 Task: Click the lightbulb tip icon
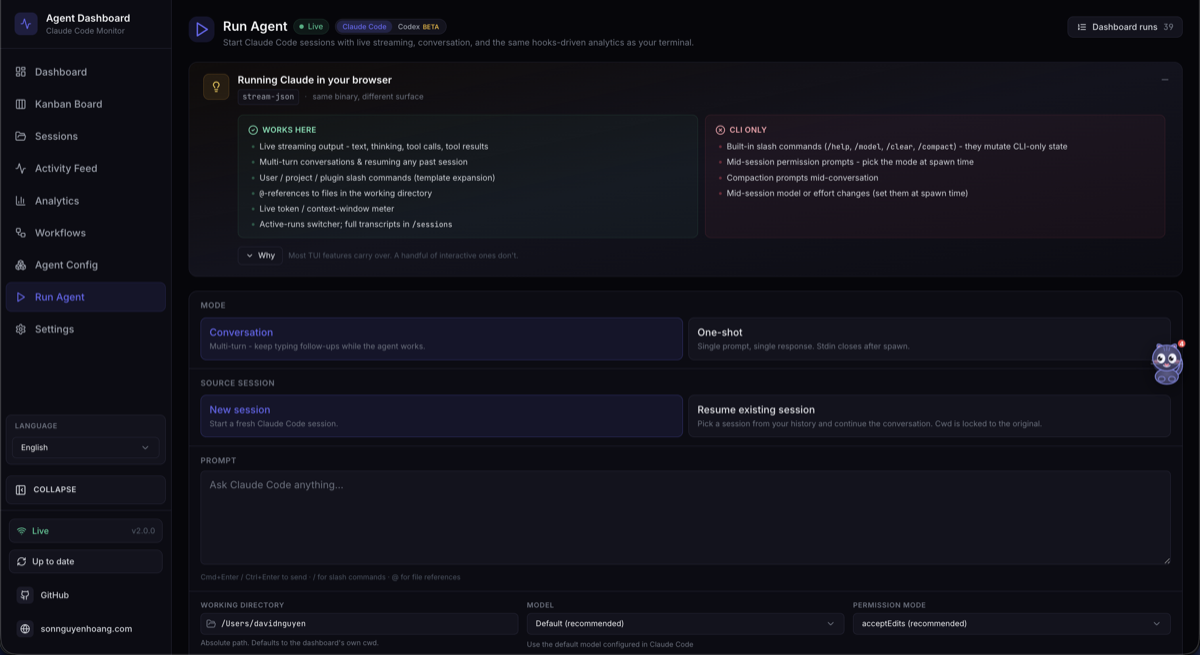coord(216,87)
